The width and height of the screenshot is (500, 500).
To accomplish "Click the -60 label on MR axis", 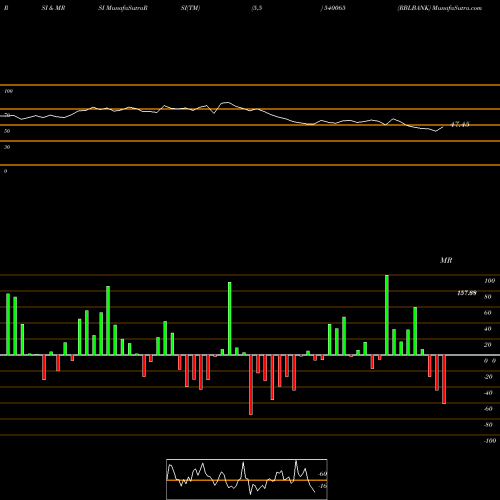I will 488,409.
